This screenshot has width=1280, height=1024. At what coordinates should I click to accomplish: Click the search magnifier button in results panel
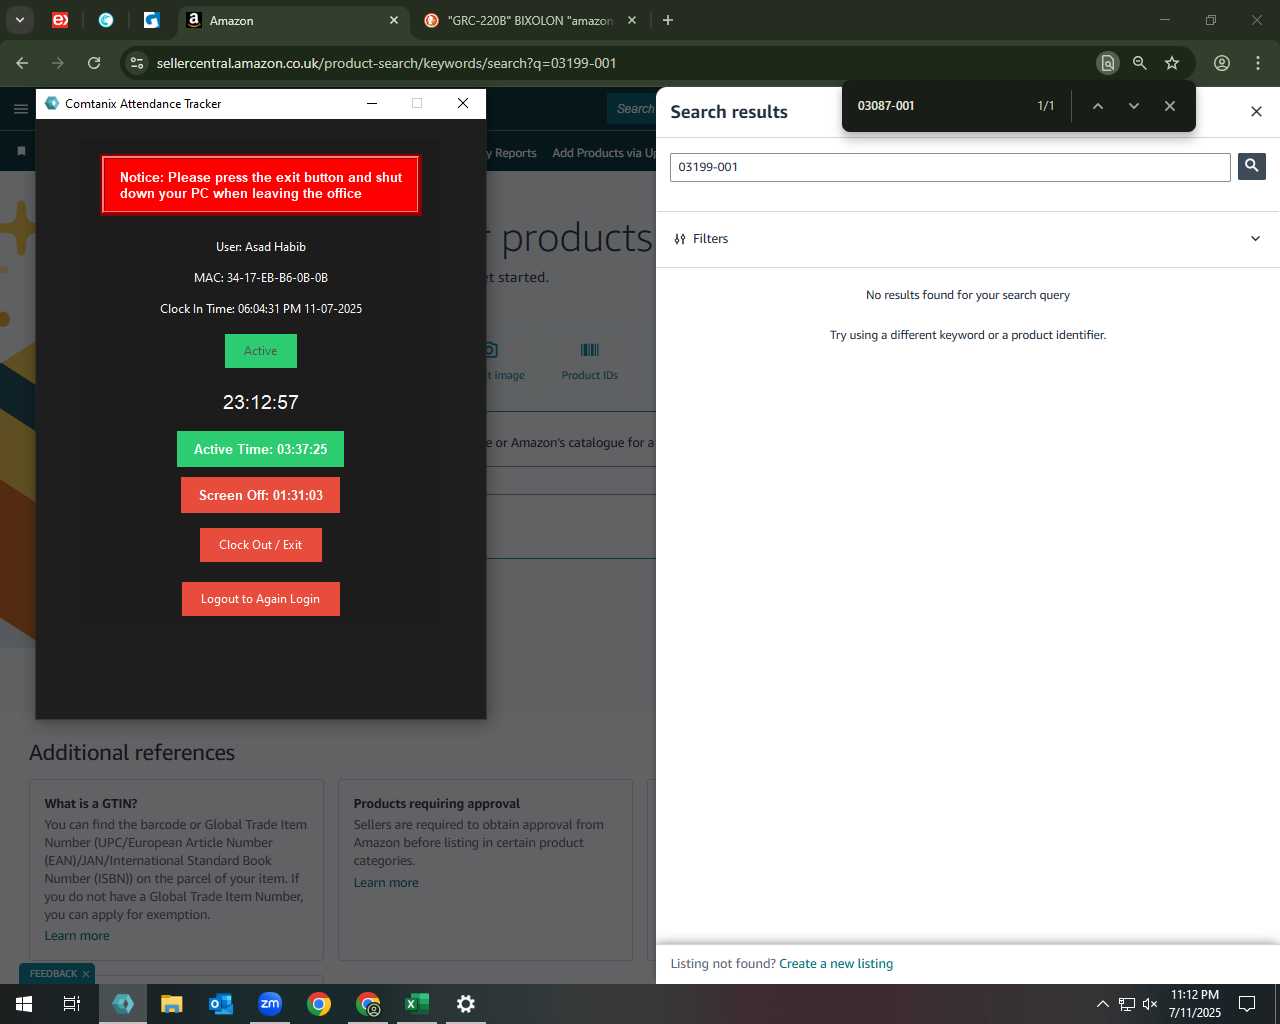pos(1251,166)
